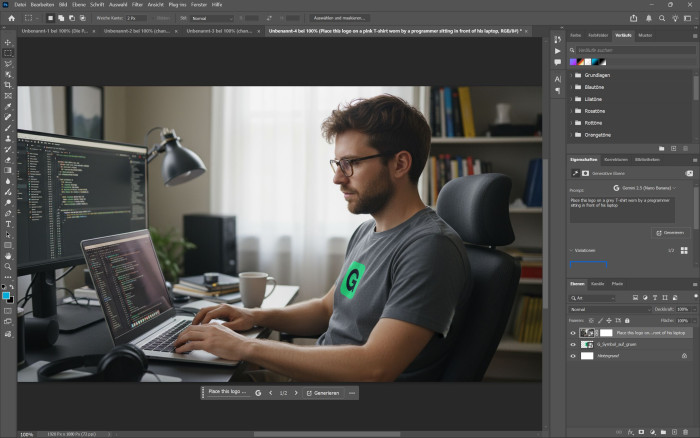Expand the Blautöne gradient folder

click(571, 88)
